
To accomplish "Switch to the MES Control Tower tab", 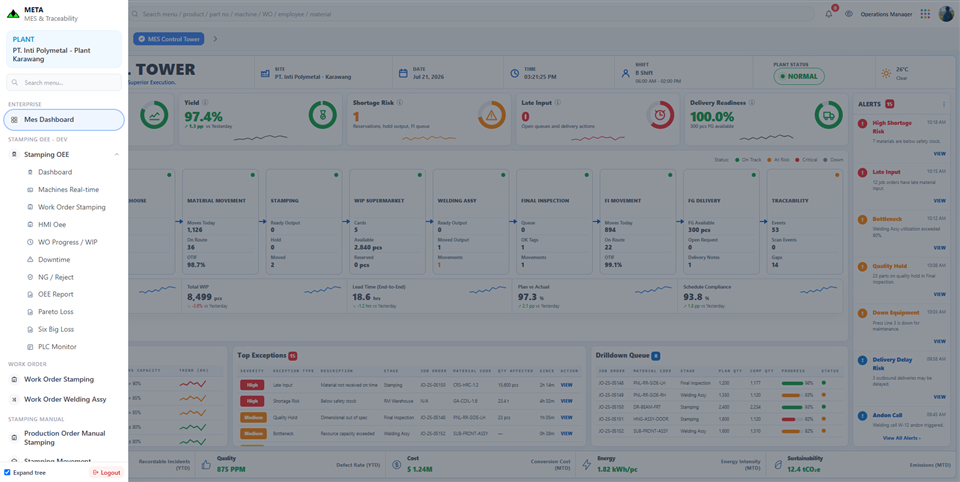I will [x=169, y=39].
